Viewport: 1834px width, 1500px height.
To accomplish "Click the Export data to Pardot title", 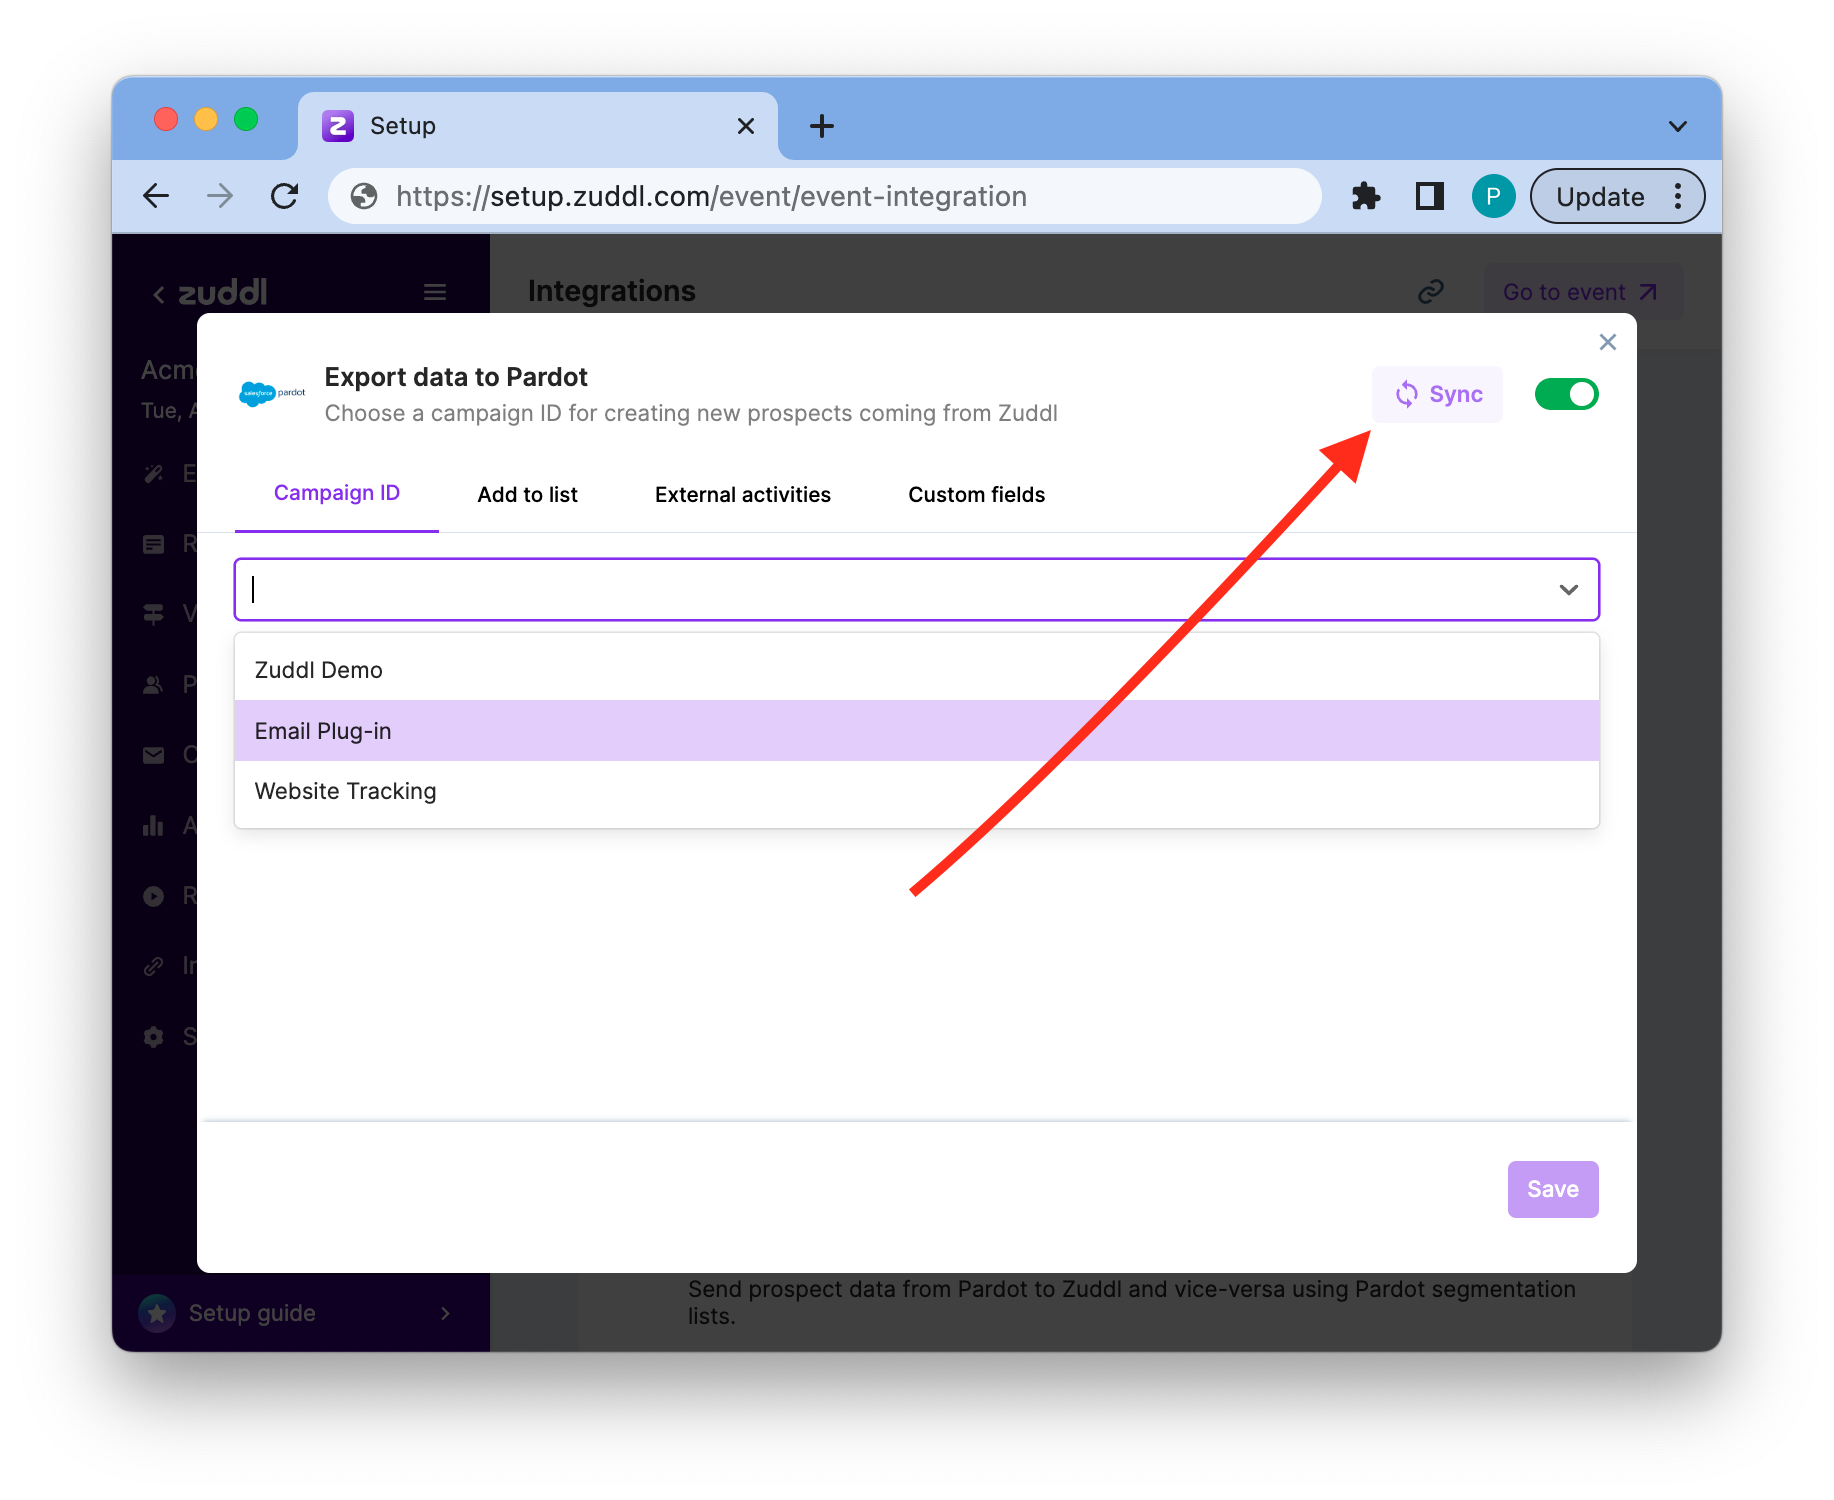I will (456, 377).
